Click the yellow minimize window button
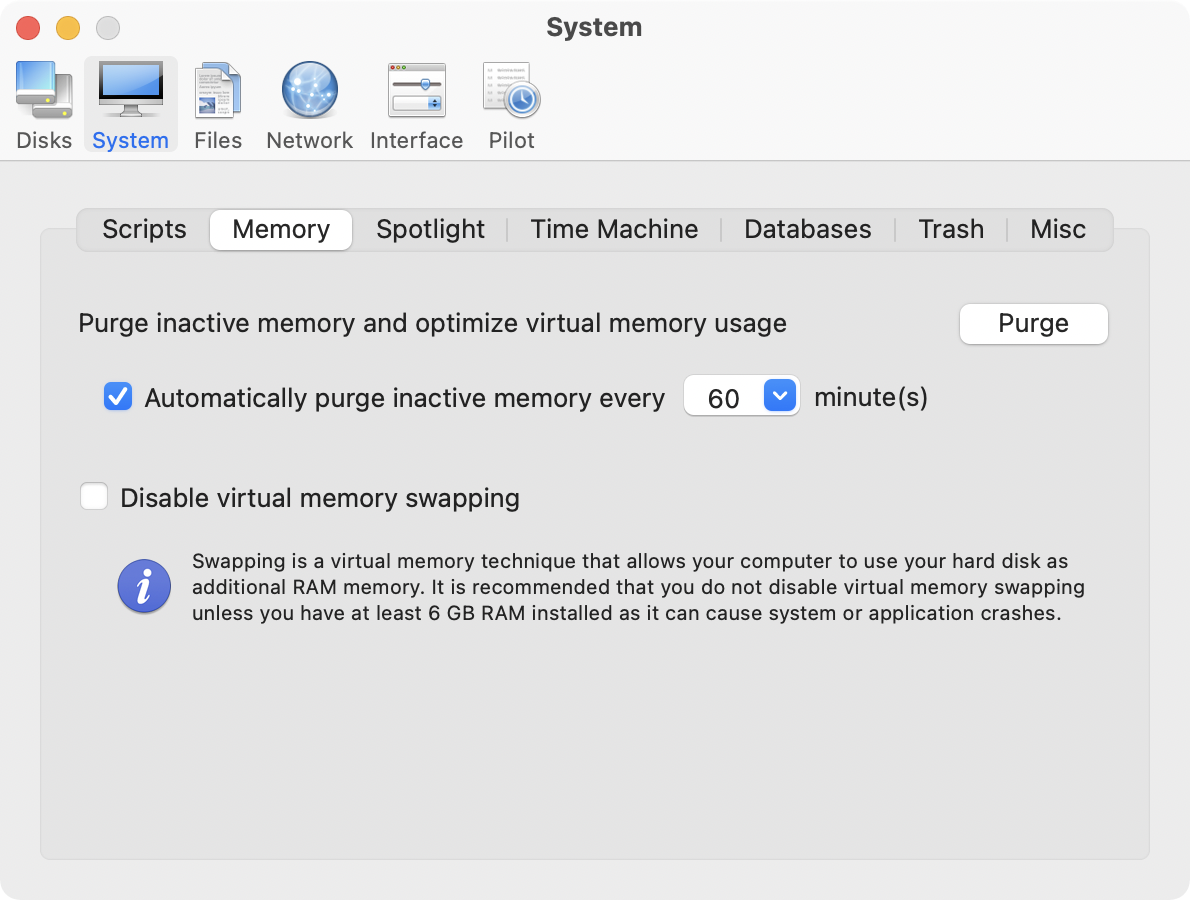 (x=67, y=28)
